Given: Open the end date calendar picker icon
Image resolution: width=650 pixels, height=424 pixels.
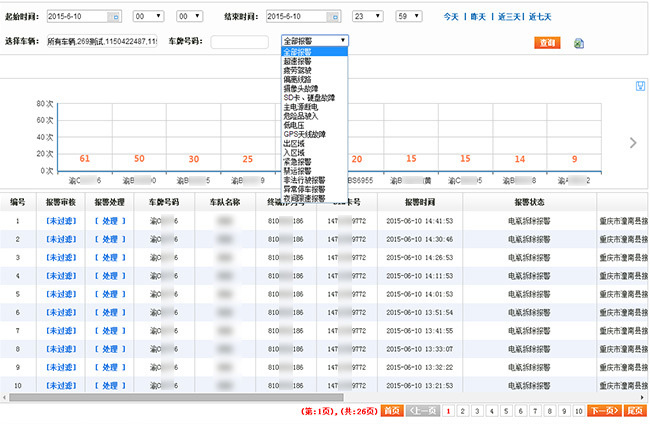Looking at the screenshot, I should click(334, 17).
